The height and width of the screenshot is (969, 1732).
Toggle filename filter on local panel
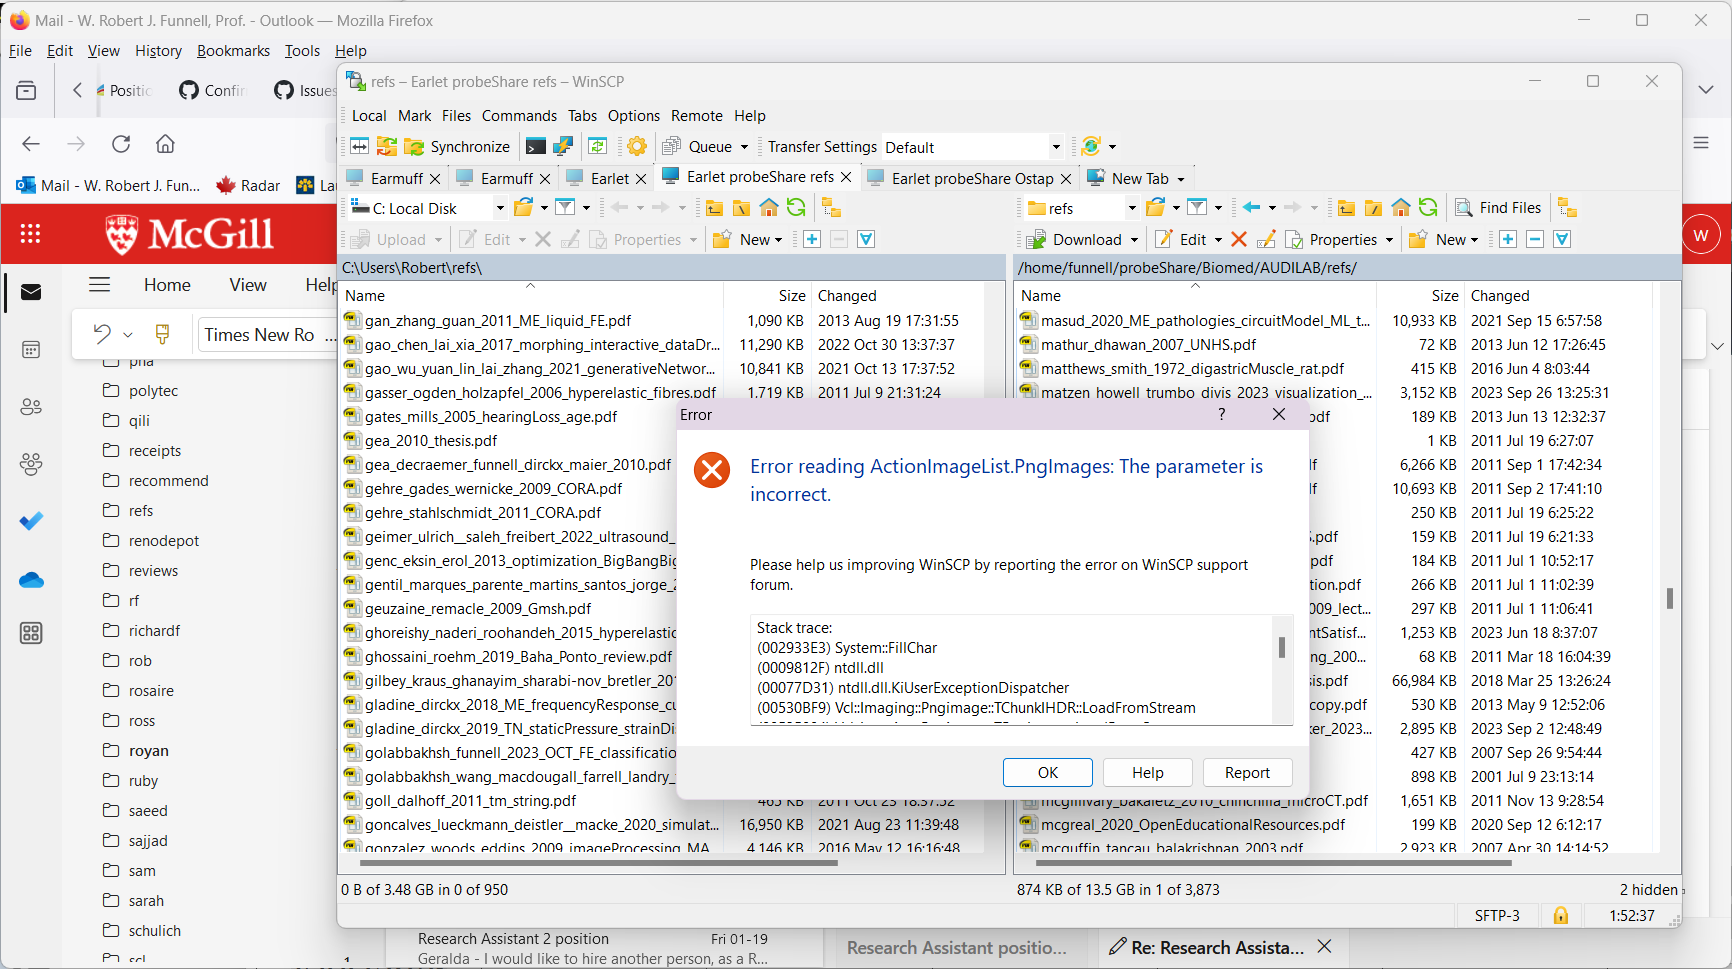coord(565,207)
